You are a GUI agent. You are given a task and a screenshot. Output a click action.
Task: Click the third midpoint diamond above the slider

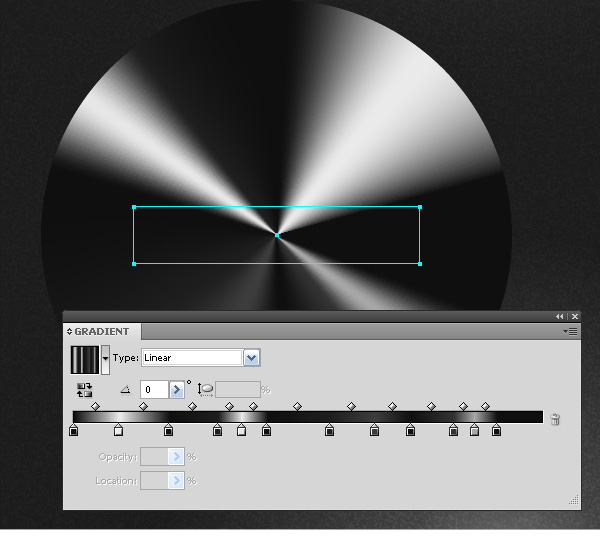pos(192,406)
